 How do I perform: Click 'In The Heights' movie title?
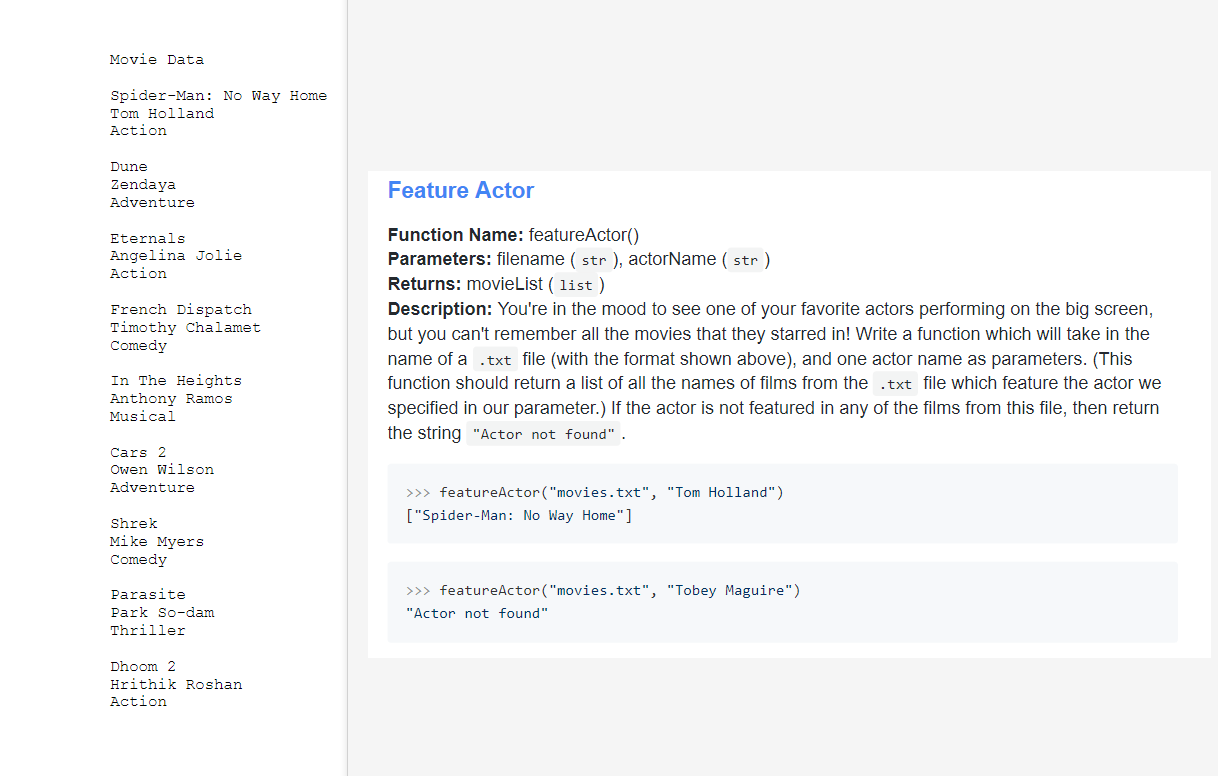[176, 381]
